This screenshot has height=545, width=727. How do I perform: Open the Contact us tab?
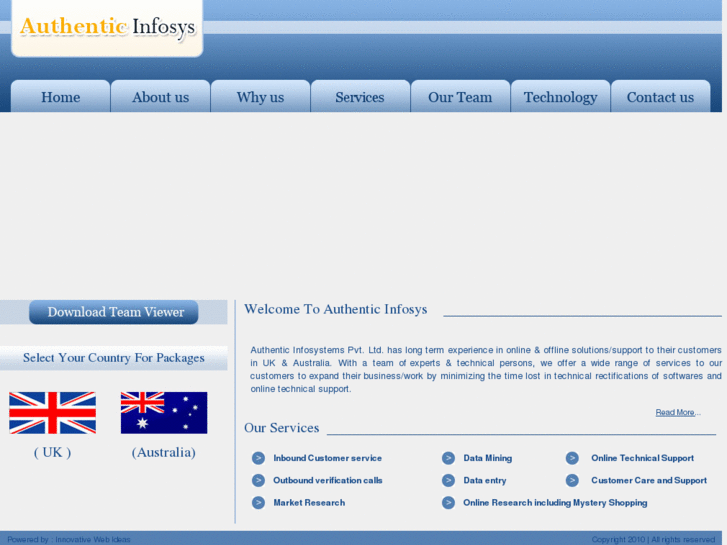coord(661,96)
